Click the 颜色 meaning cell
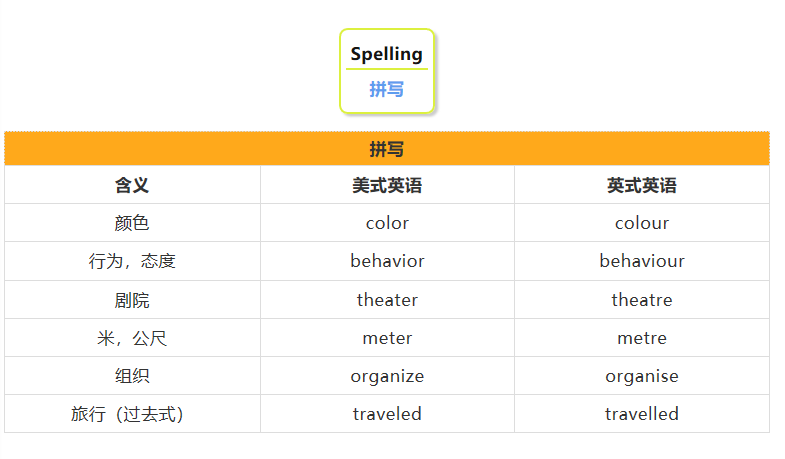 point(132,223)
